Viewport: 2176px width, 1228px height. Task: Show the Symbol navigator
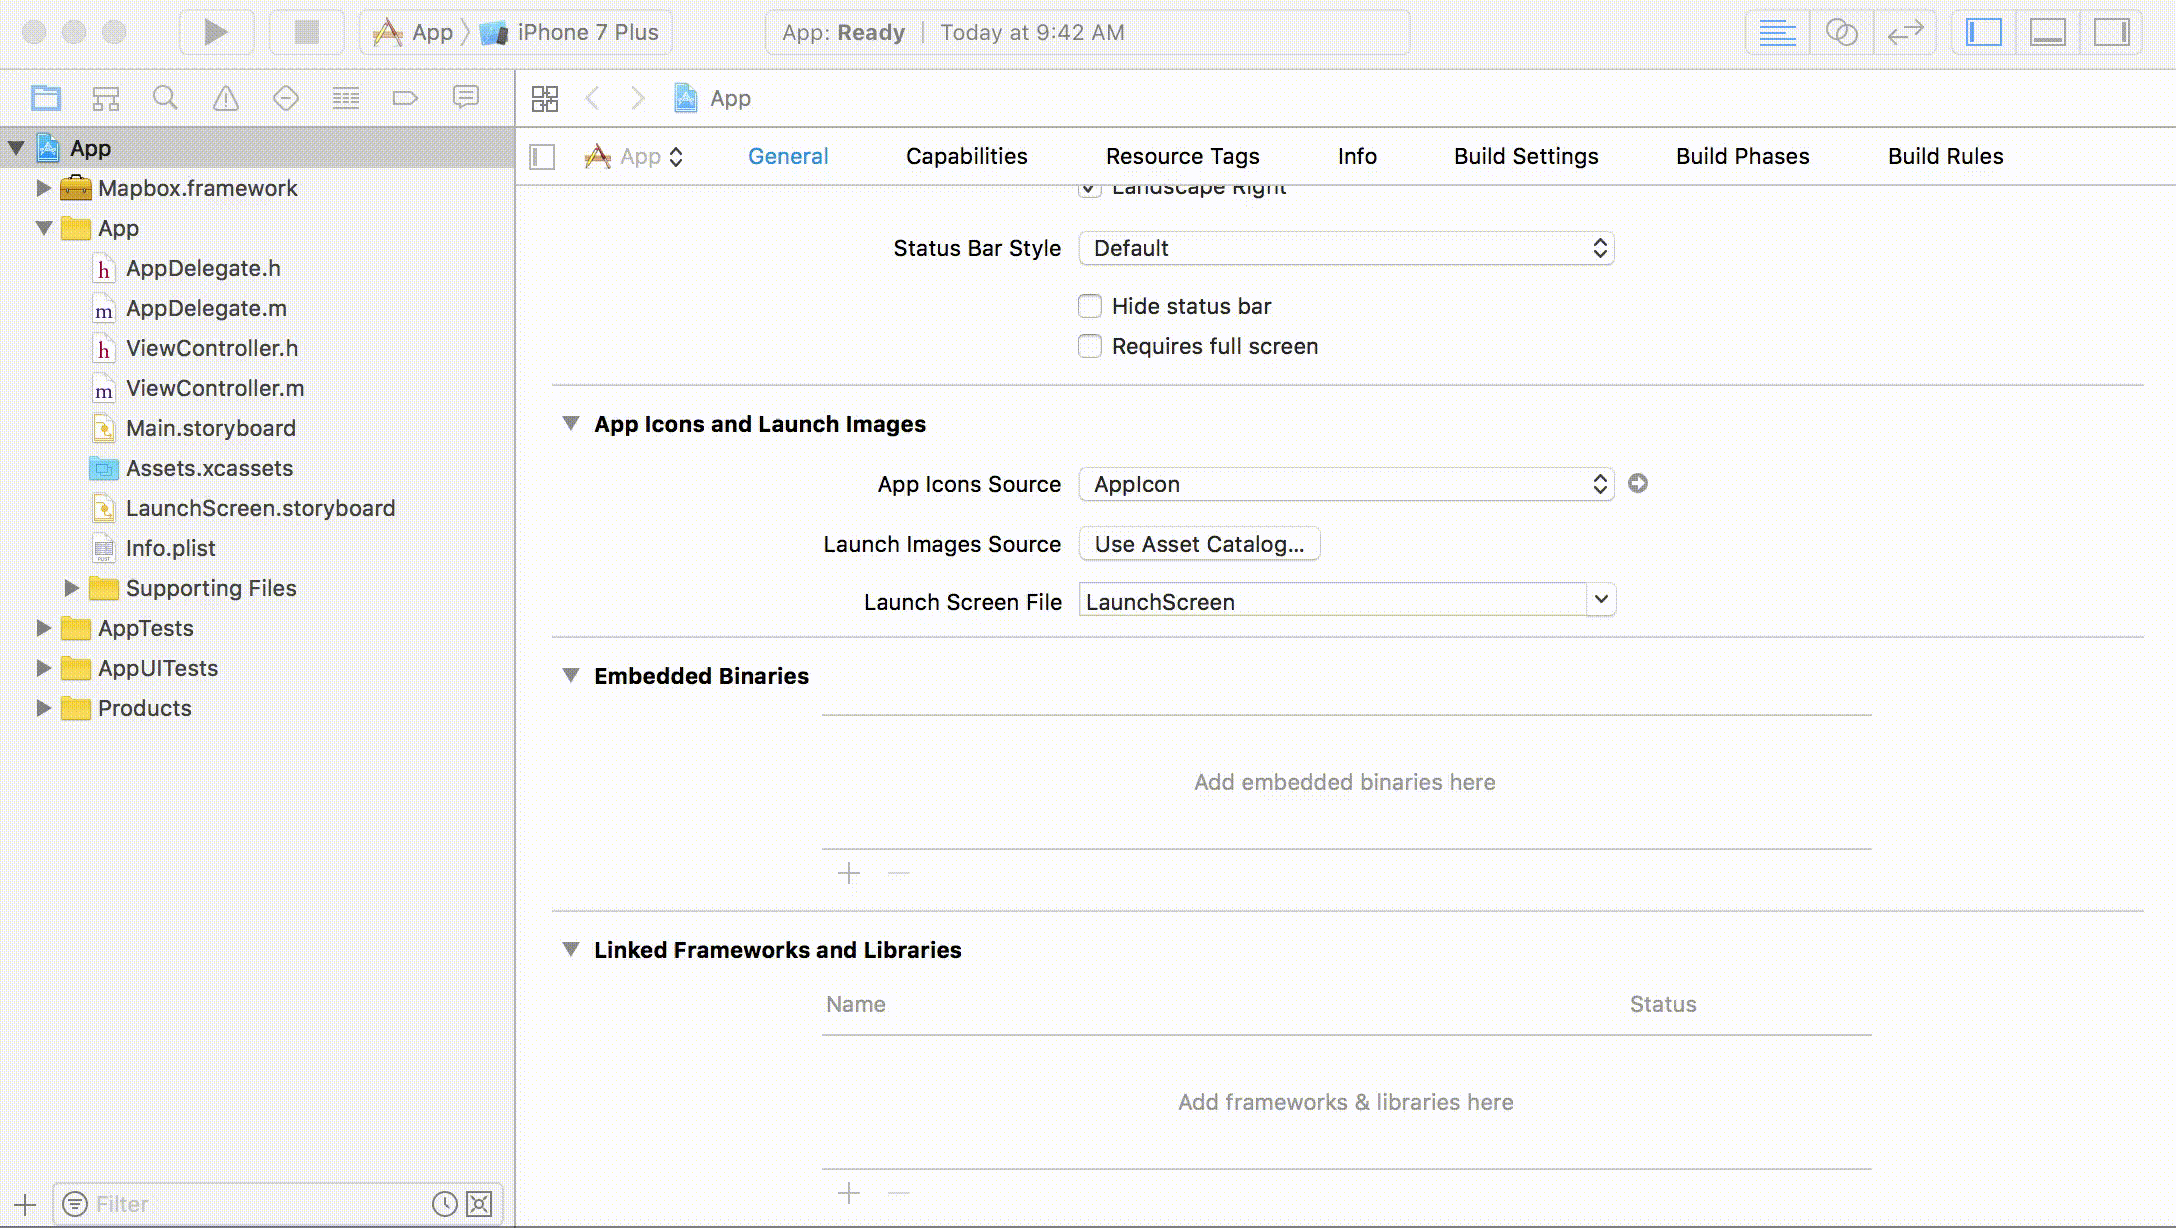tap(106, 98)
